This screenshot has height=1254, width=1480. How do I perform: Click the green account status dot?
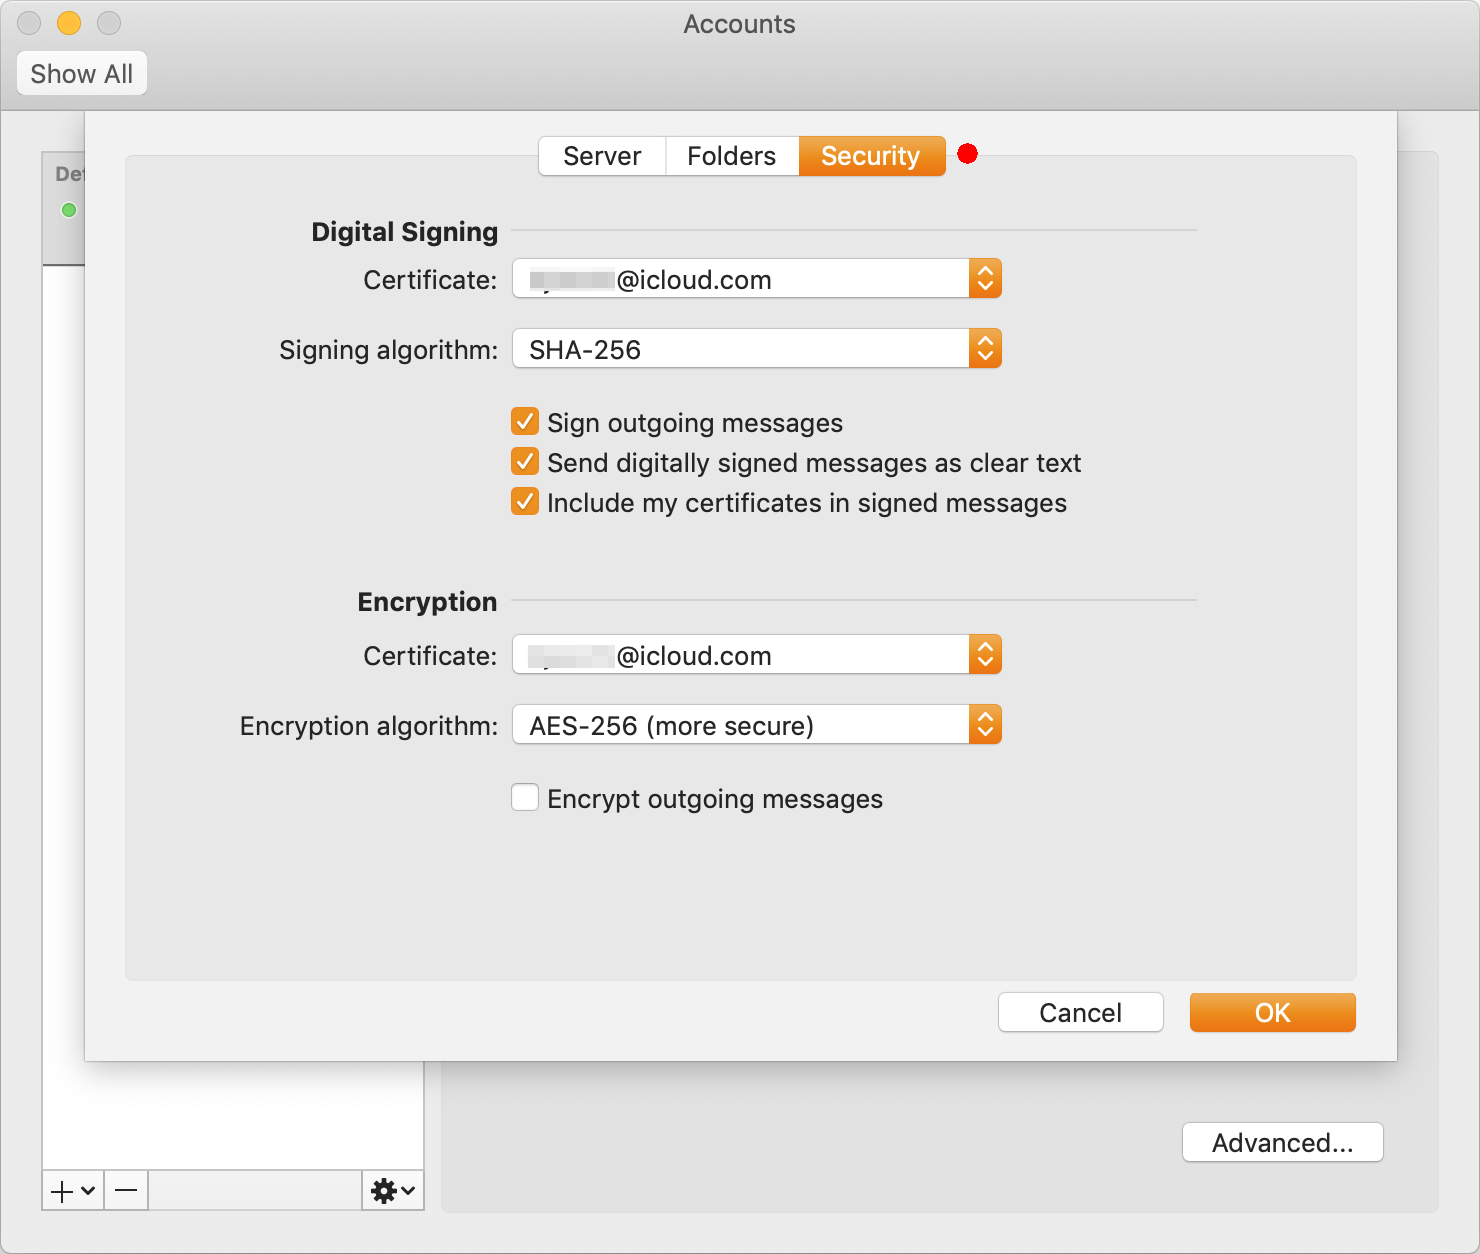click(x=69, y=210)
